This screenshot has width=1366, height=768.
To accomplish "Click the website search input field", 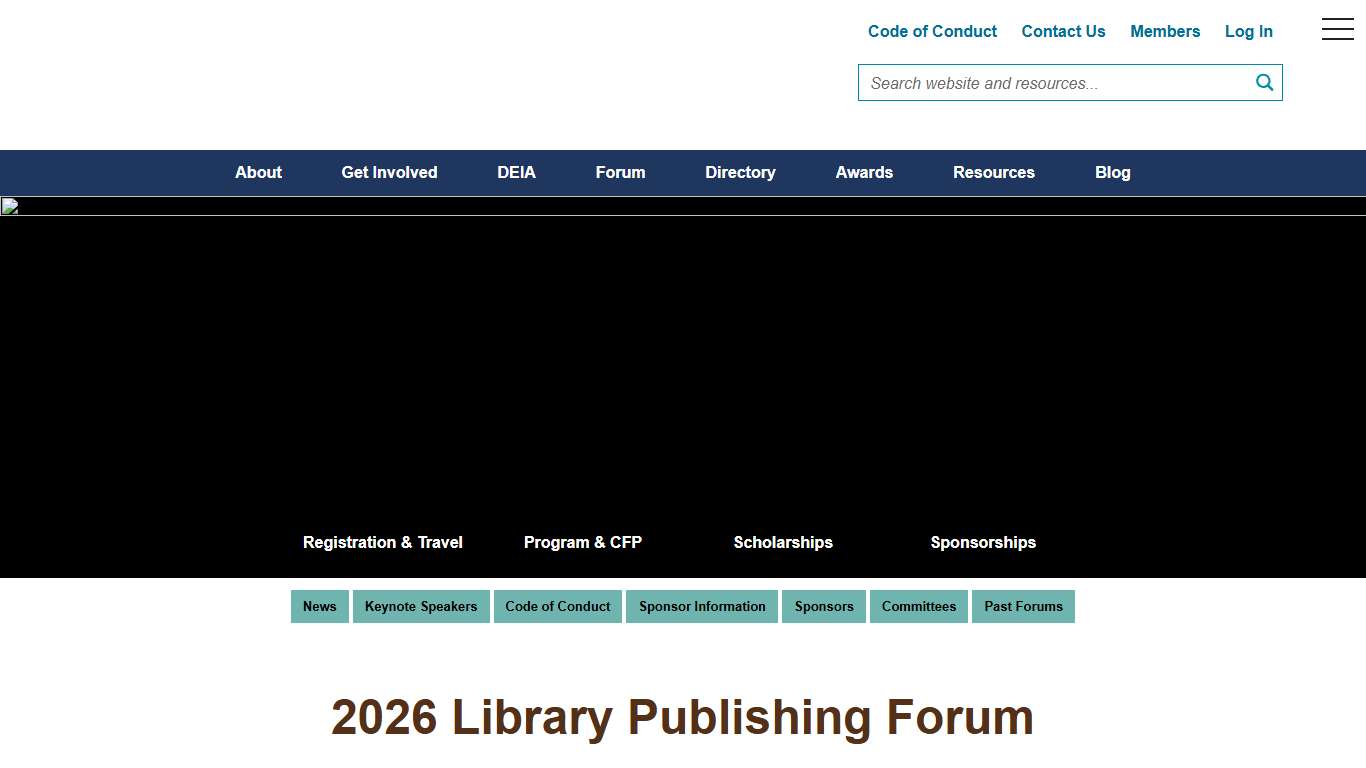I will click(x=1050, y=82).
